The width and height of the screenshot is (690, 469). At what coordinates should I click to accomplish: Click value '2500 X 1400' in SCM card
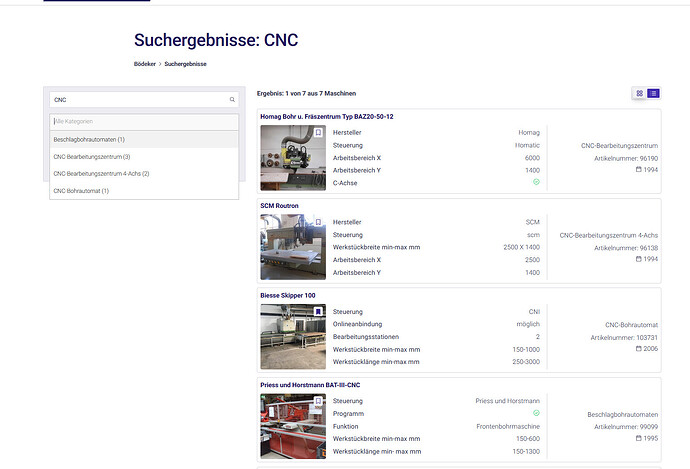click(x=521, y=247)
